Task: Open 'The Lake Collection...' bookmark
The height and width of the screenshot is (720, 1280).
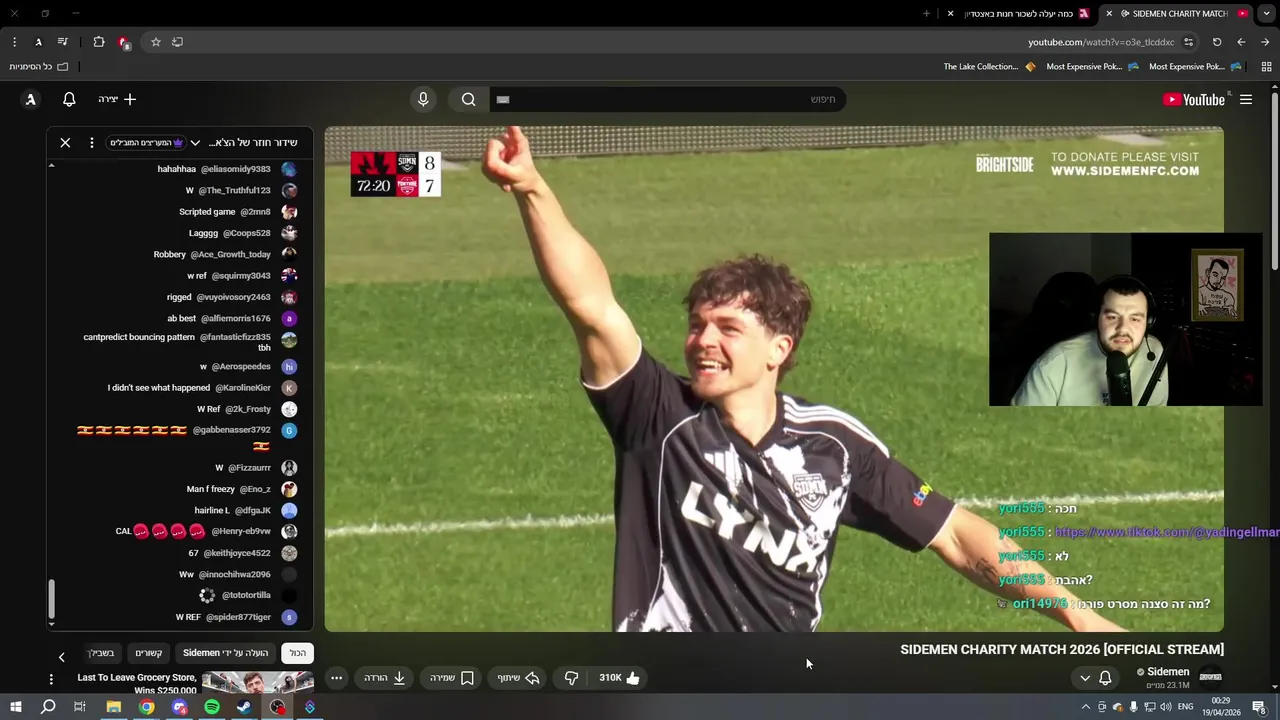Action: point(990,67)
